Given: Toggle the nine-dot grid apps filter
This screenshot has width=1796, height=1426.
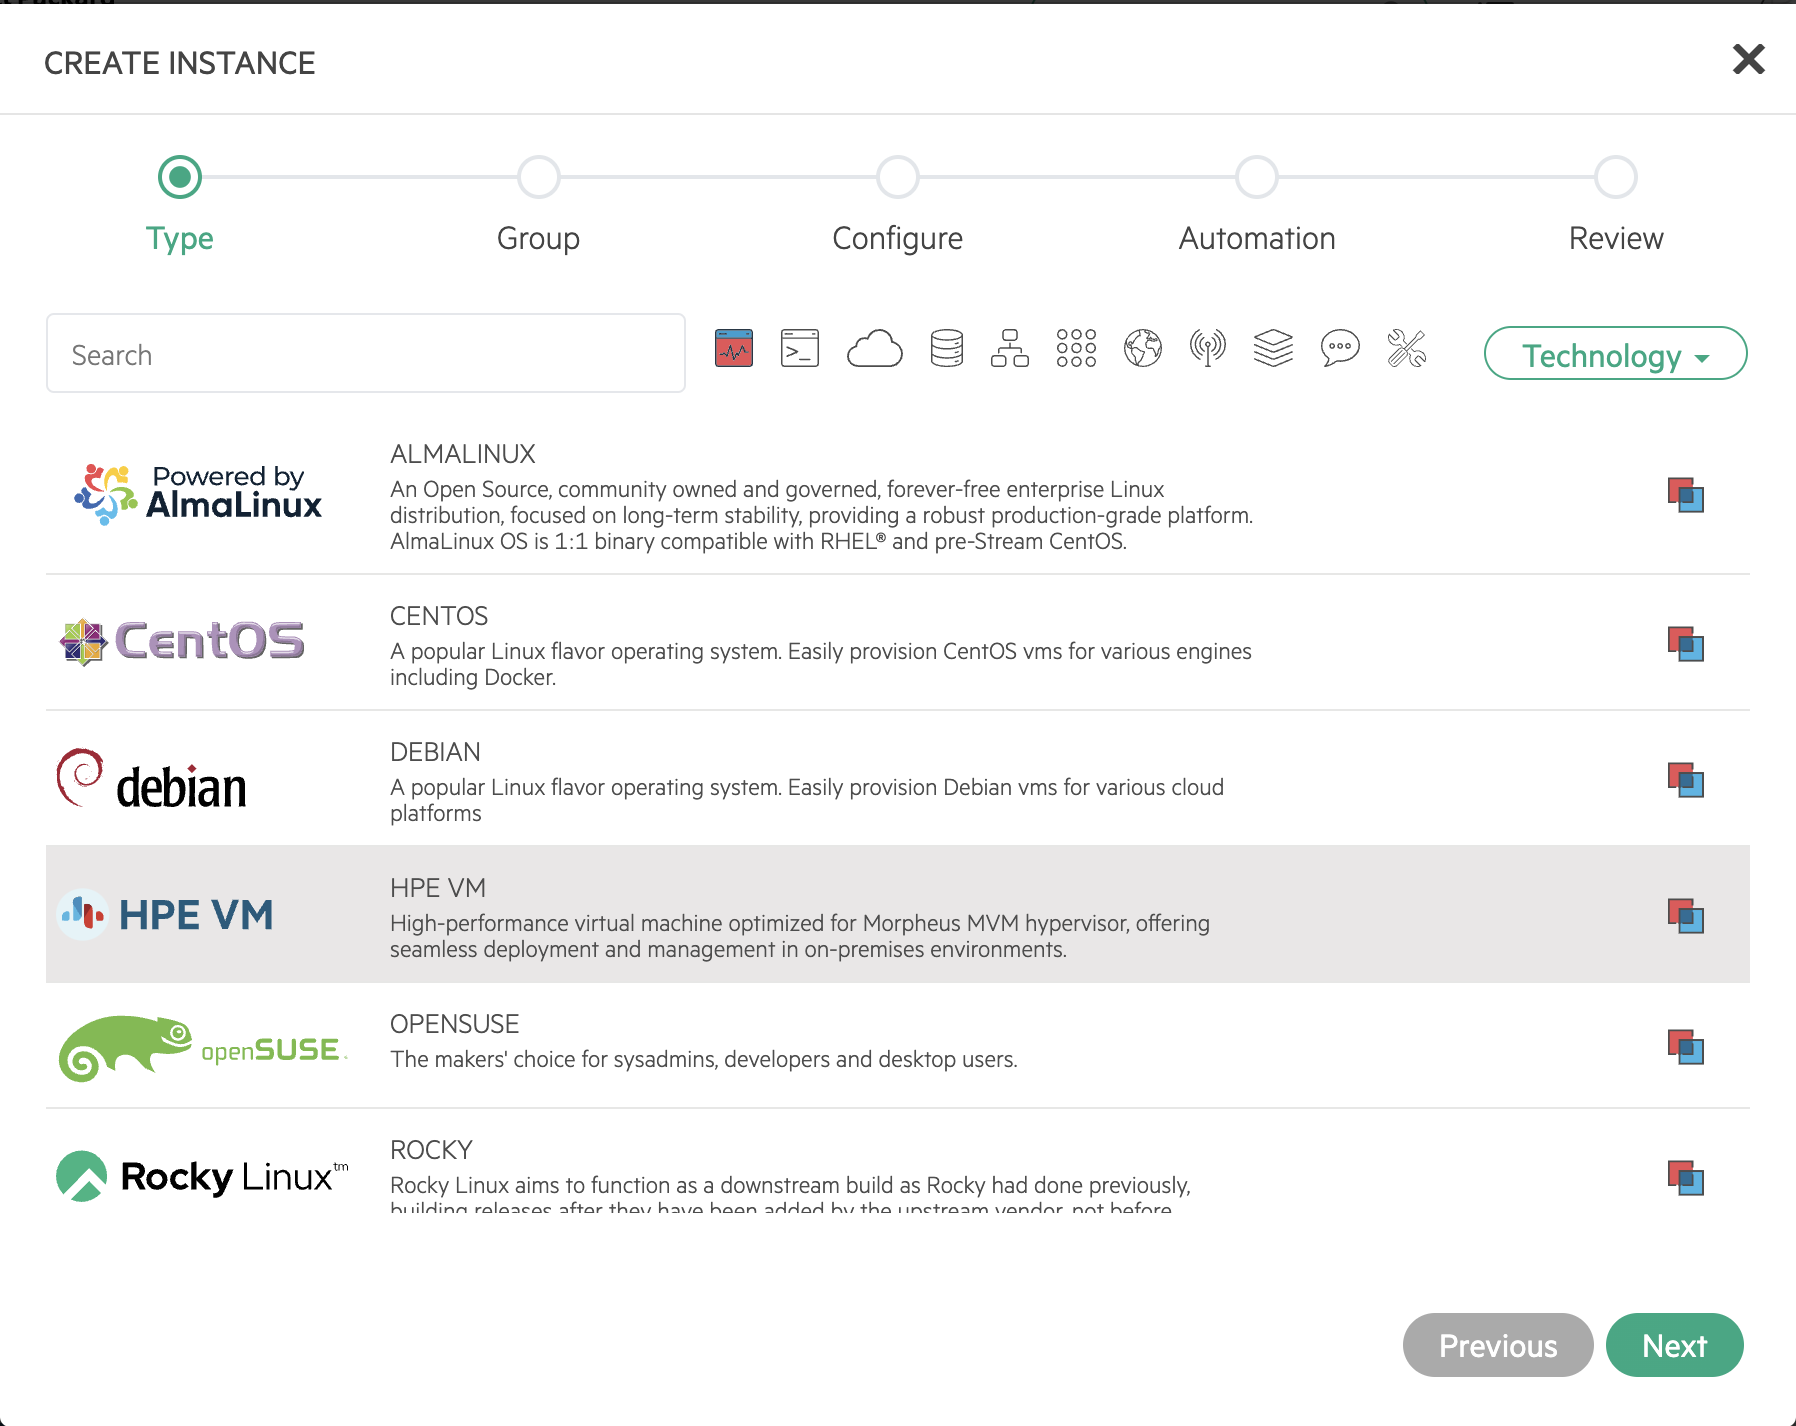Looking at the screenshot, I should click(1076, 349).
